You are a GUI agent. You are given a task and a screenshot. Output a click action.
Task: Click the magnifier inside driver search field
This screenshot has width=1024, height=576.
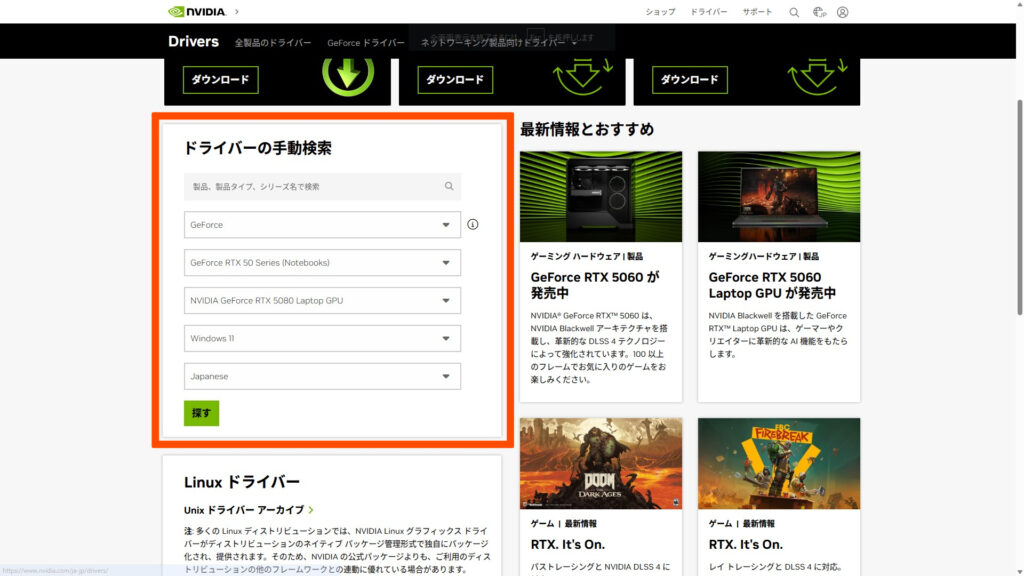tap(449, 186)
